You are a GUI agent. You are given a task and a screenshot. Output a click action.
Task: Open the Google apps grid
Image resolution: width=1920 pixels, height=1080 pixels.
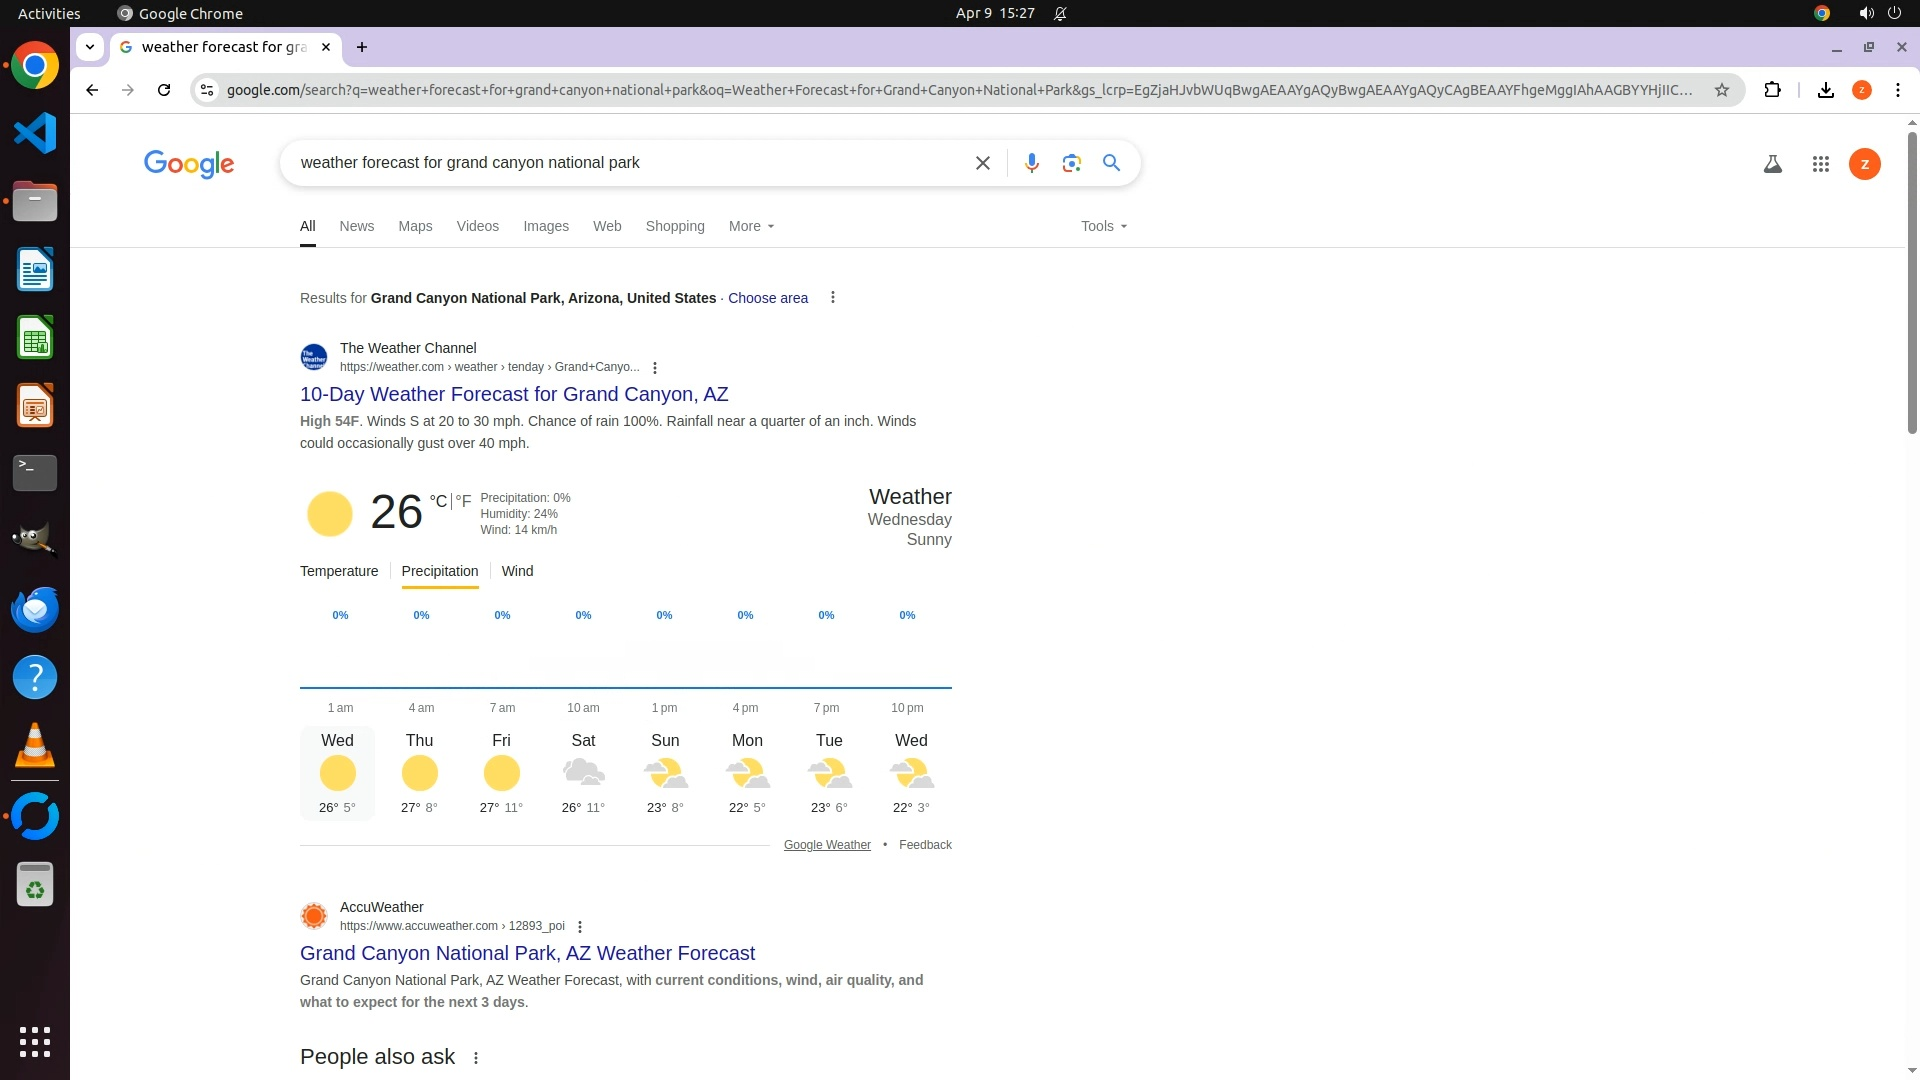pyautogui.click(x=1820, y=164)
